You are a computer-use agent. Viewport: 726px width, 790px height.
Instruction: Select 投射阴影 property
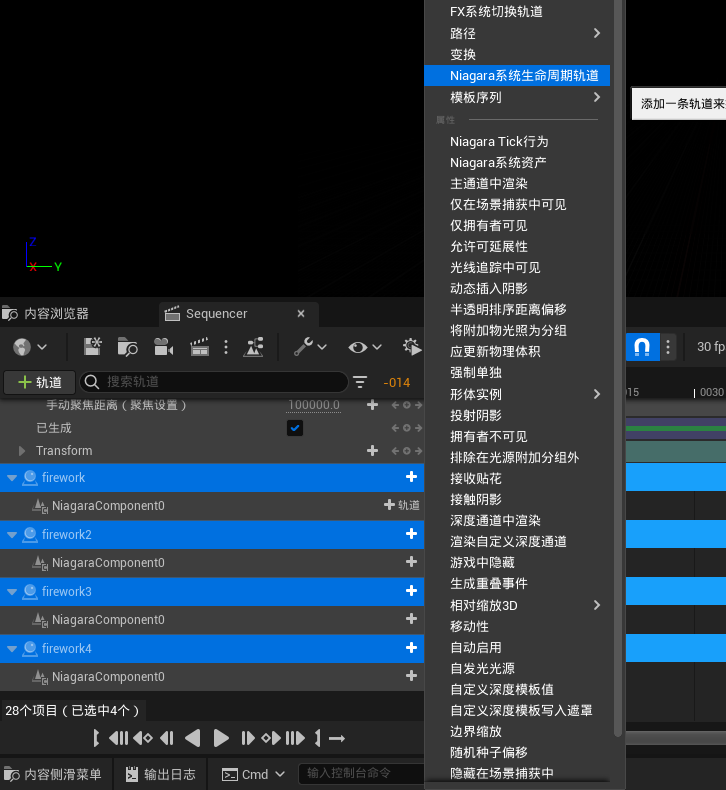(x=517, y=415)
